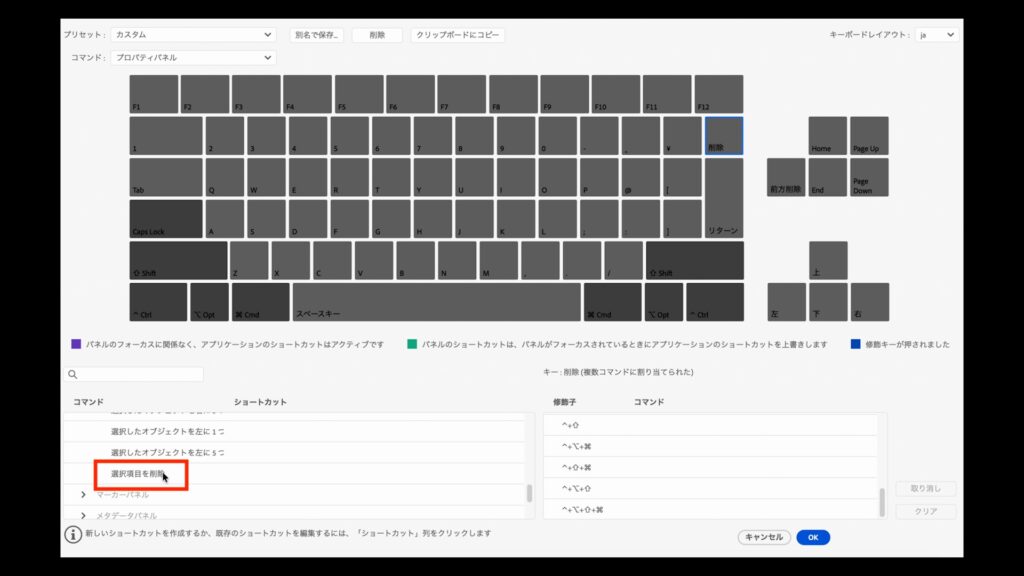
Task: Click the 左 arrow key
Action: click(x=786, y=302)
